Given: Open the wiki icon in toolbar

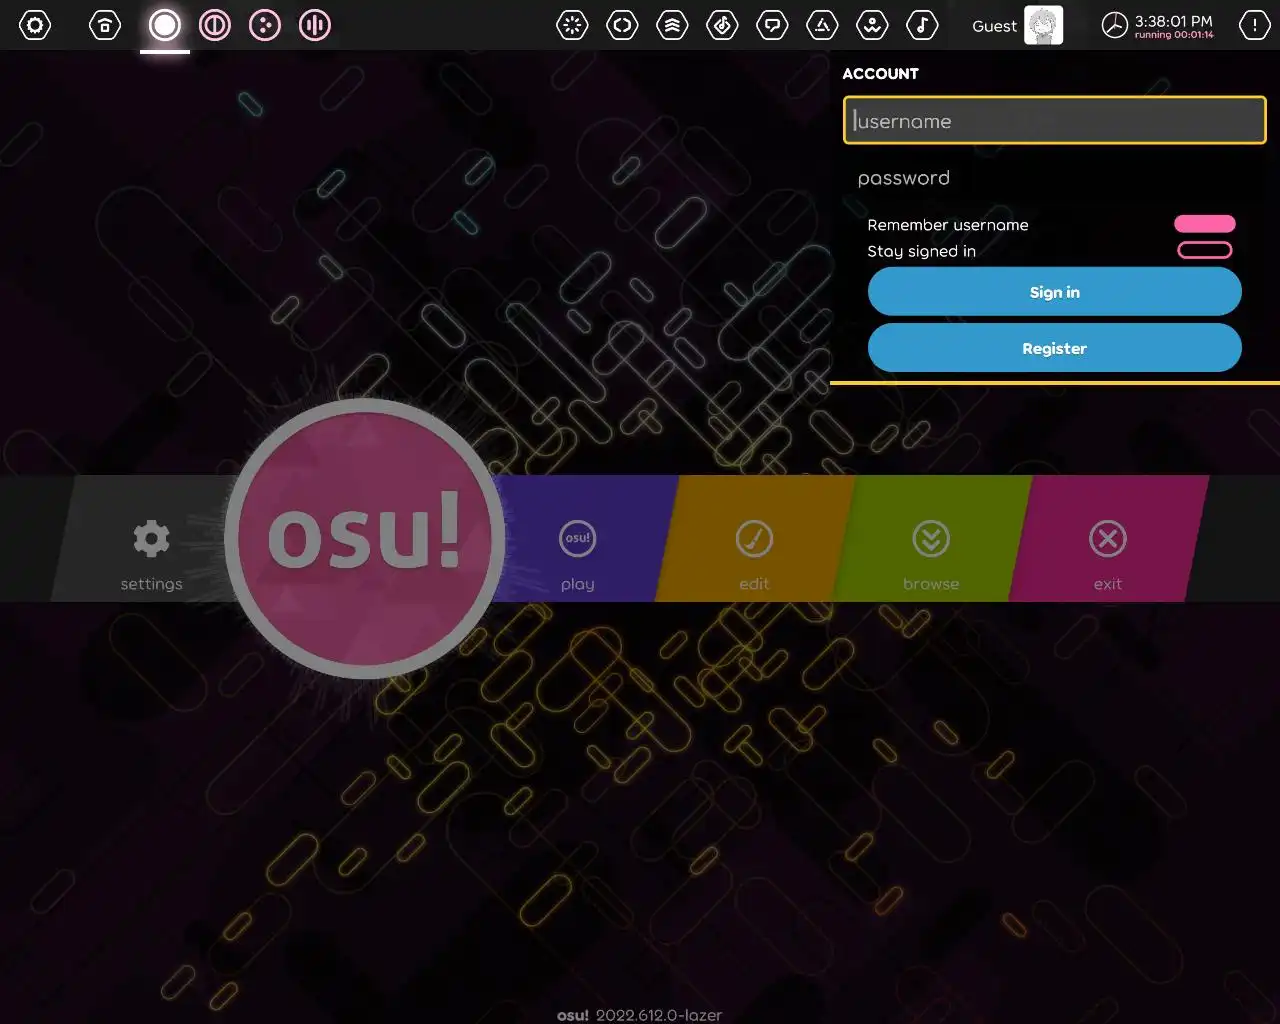Looking at the screenshot, I should (x=872, y=25).
